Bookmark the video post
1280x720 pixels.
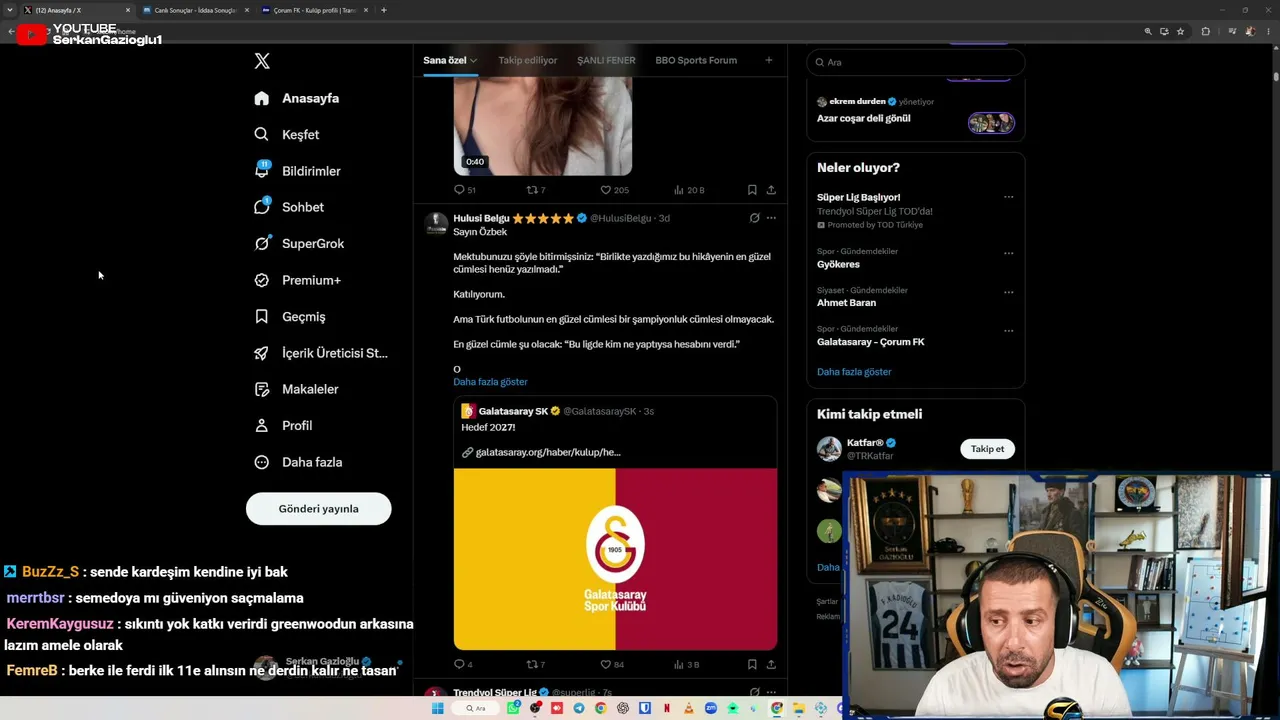pos(752,190)
